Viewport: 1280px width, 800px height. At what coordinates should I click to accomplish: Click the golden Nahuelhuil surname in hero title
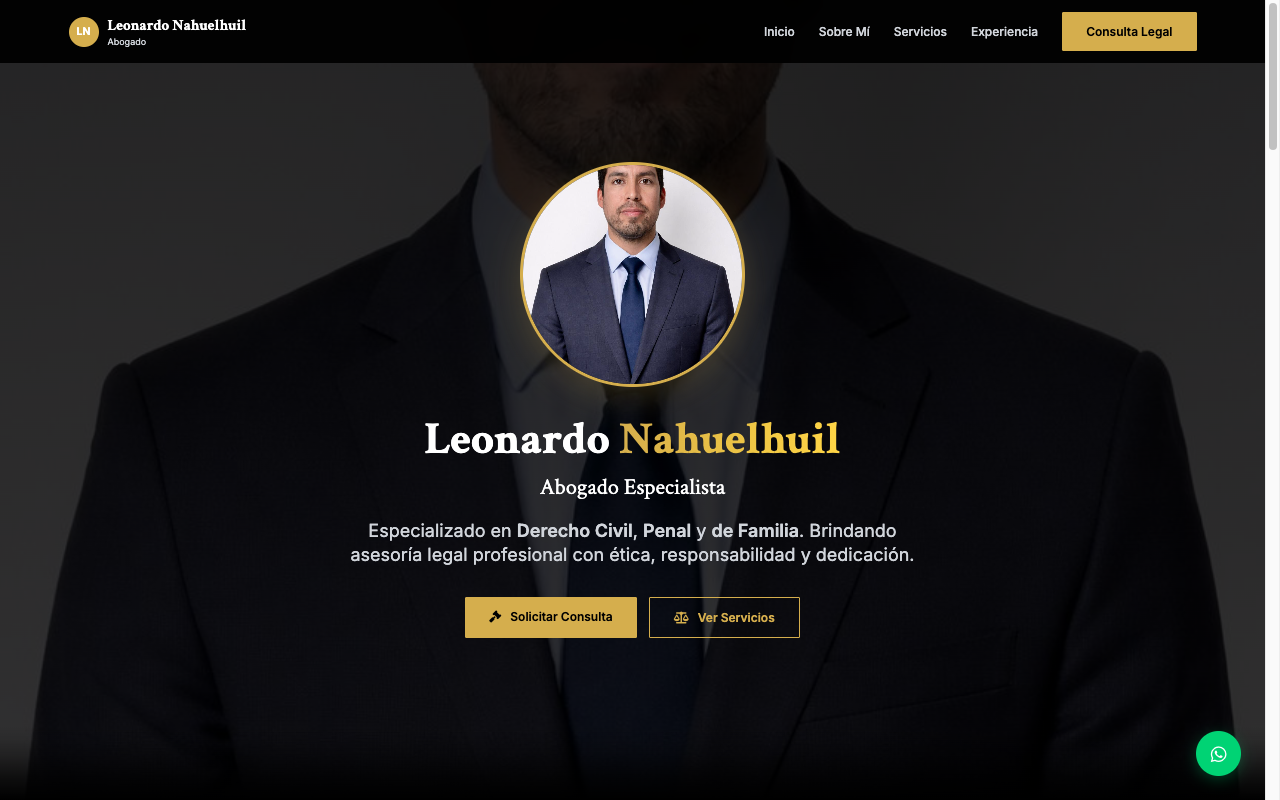click(x=729, y=439)
